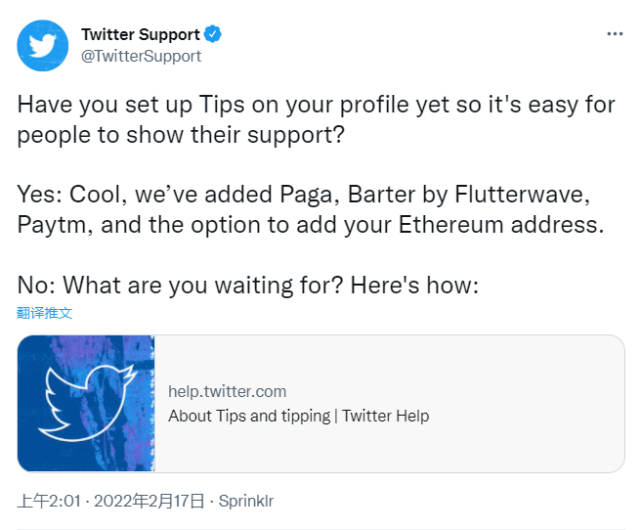Click the word "Paytm" in the tweet
Screen dimensions: 641x530
pos(54,225)
